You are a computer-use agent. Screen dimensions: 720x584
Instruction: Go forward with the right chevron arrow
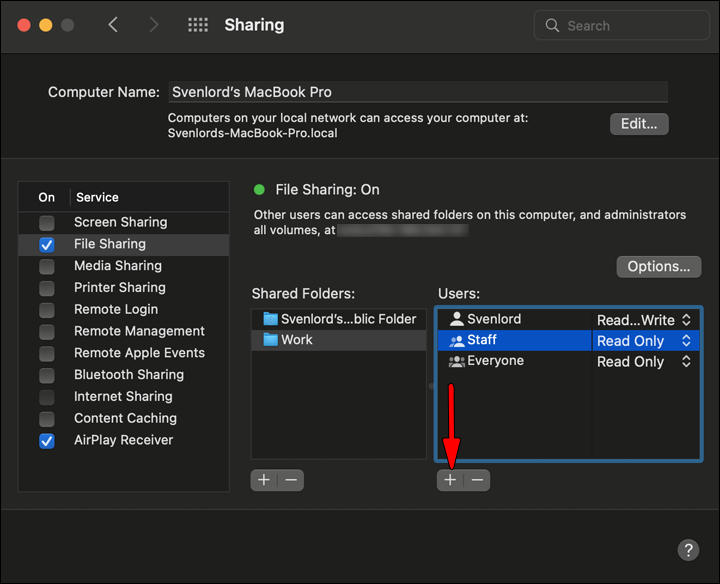(x=153, y=25)
